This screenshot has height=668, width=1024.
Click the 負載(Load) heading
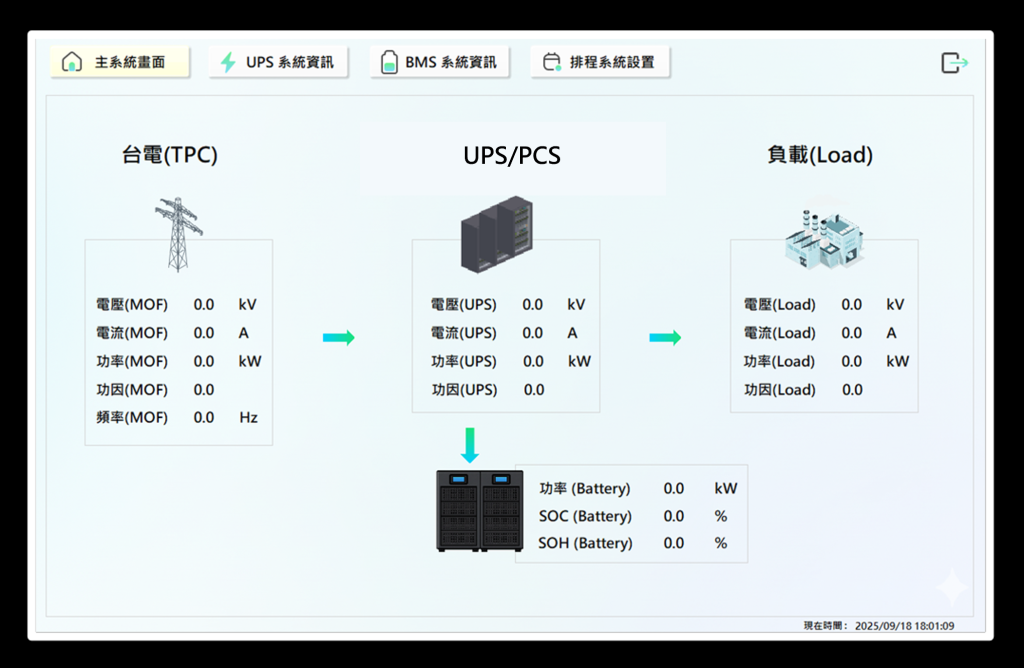coord(820,155)
